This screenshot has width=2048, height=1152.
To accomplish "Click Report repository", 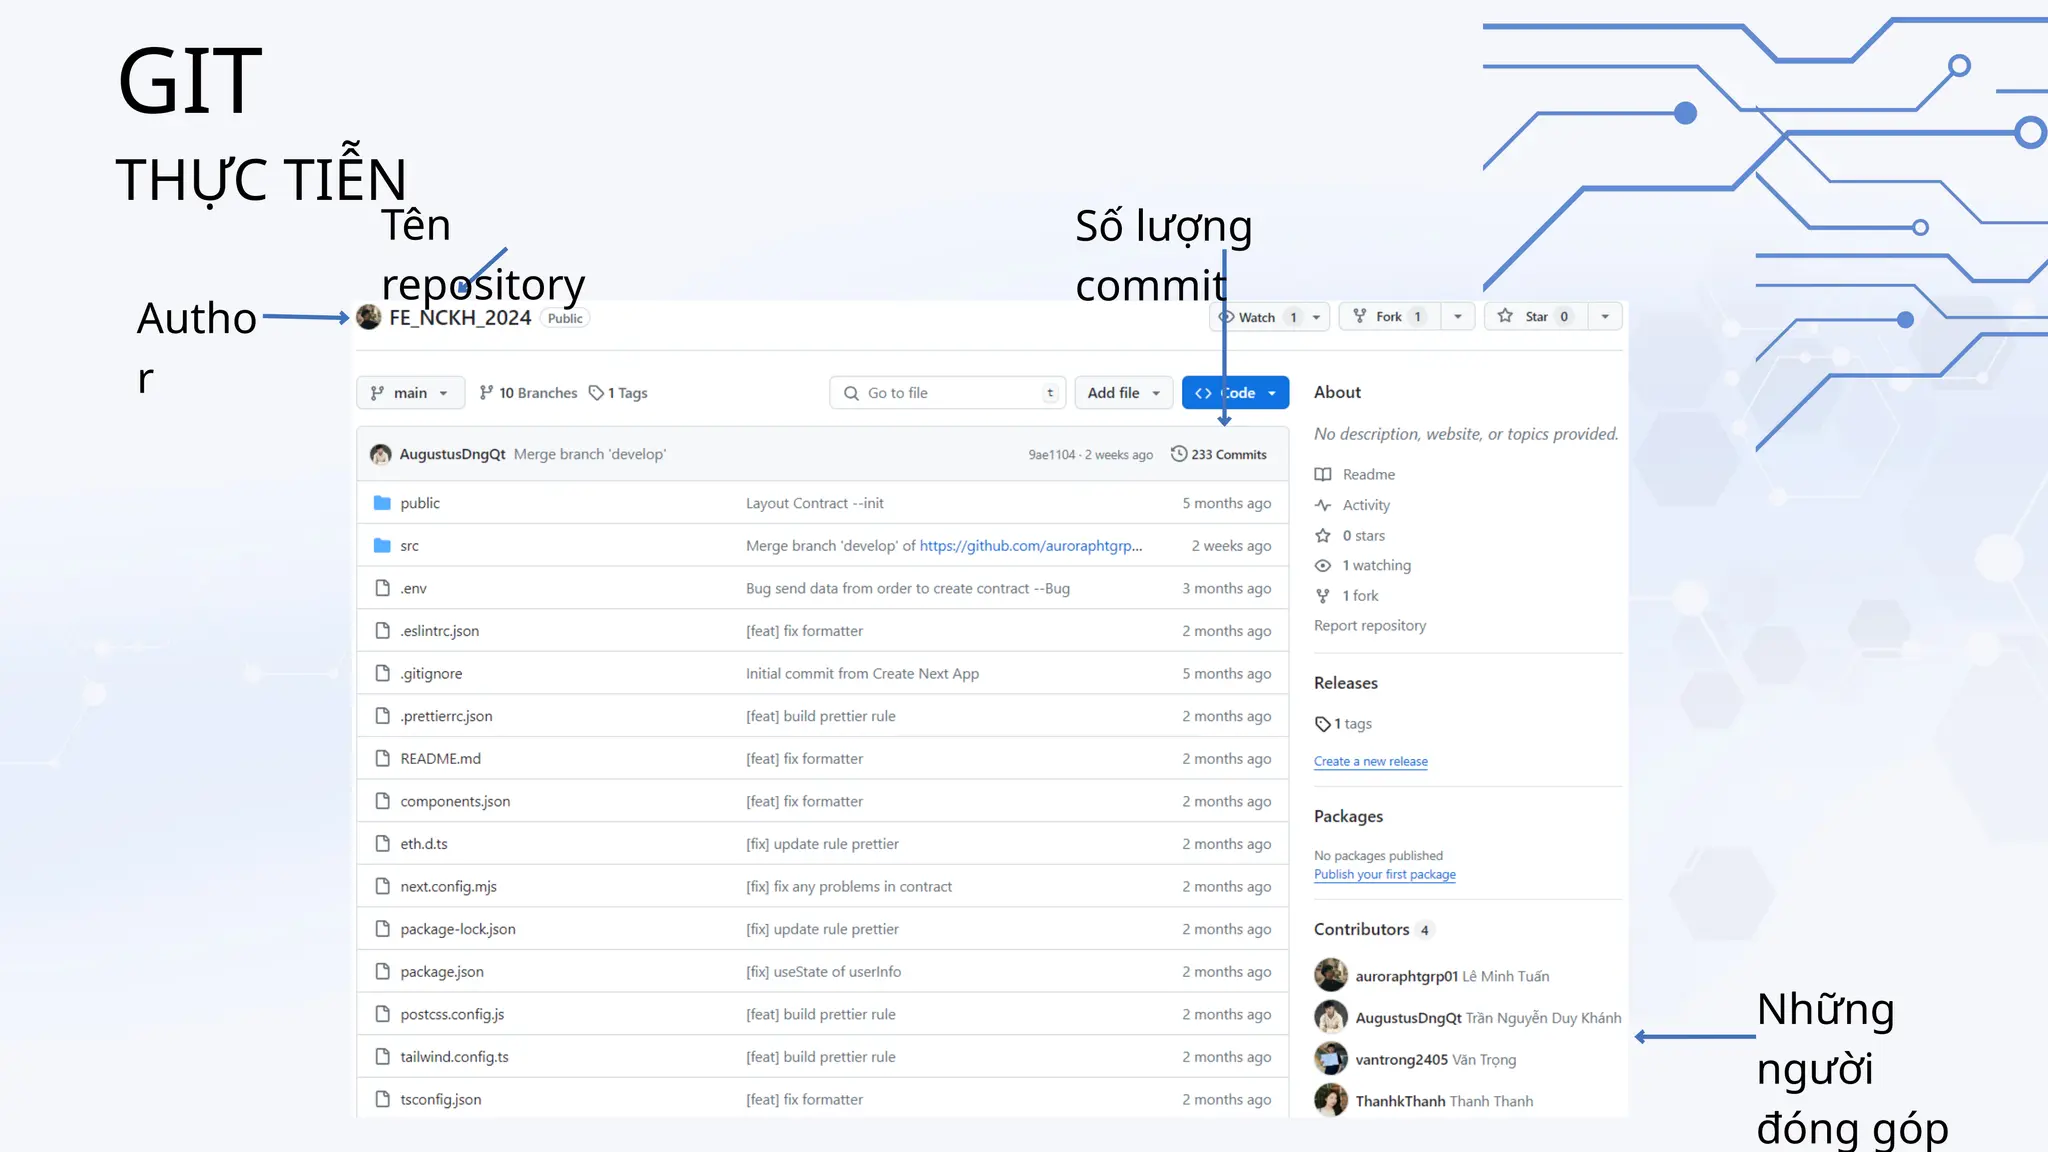I will (1370, 626).
